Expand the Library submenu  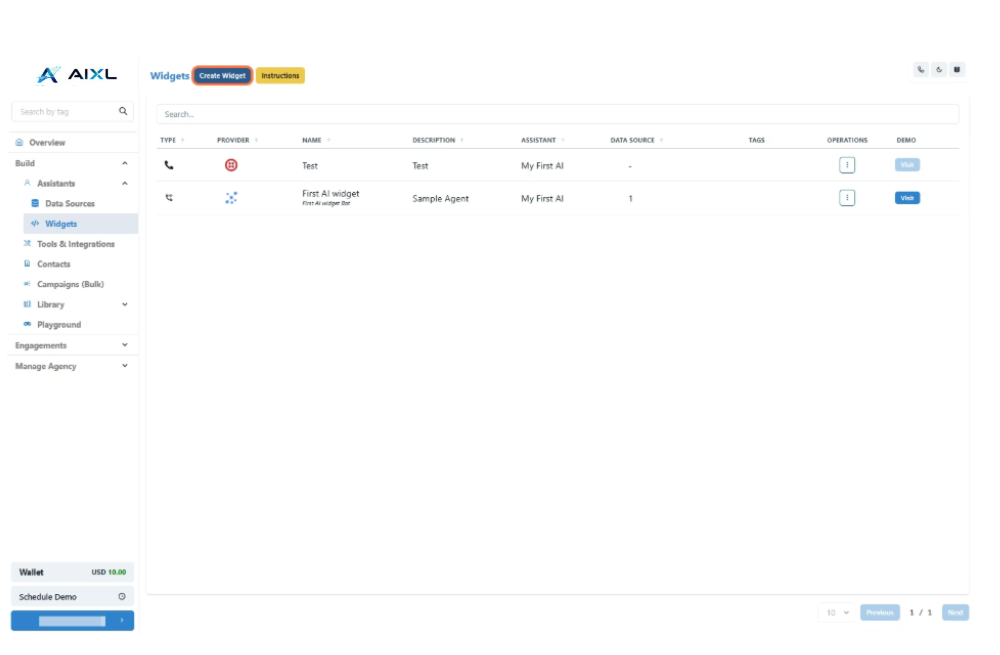click(x=124, y=304)
